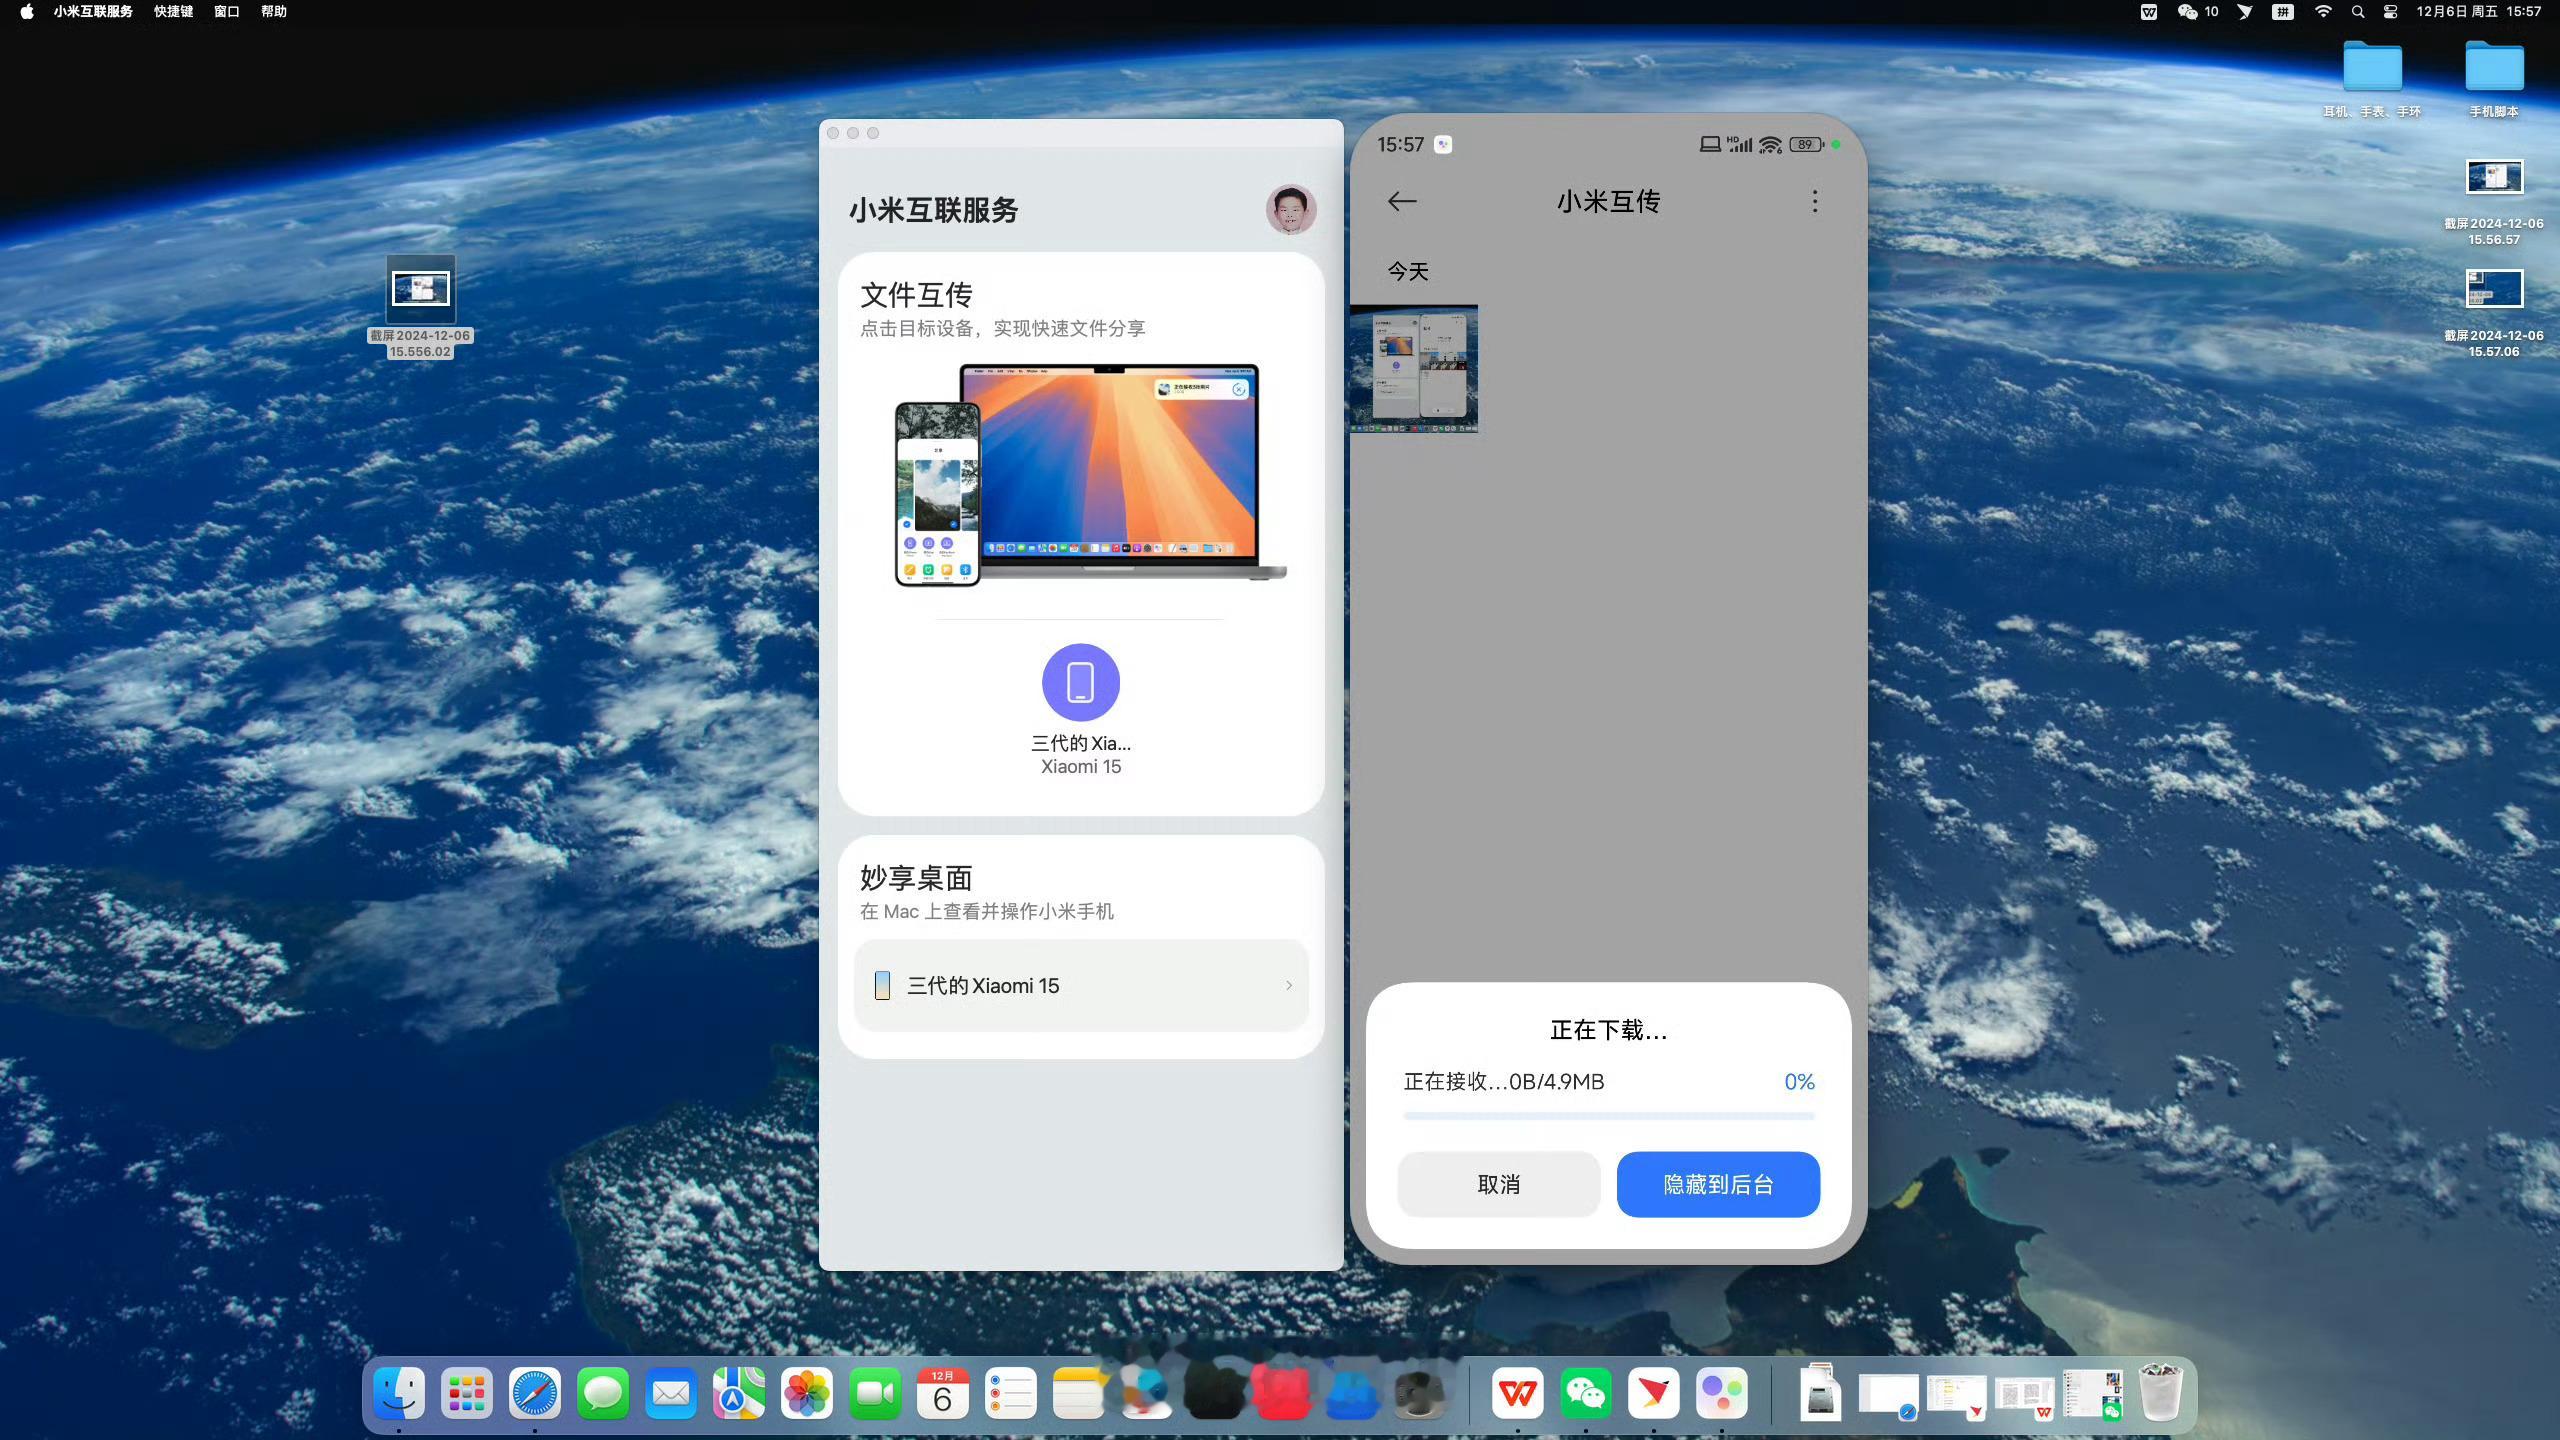Image resolution: width=2560 pixels, height=1440 pixels.
Task: Open Messages from the Dock
Action: pyautogui.click(x=603, y=1393)
